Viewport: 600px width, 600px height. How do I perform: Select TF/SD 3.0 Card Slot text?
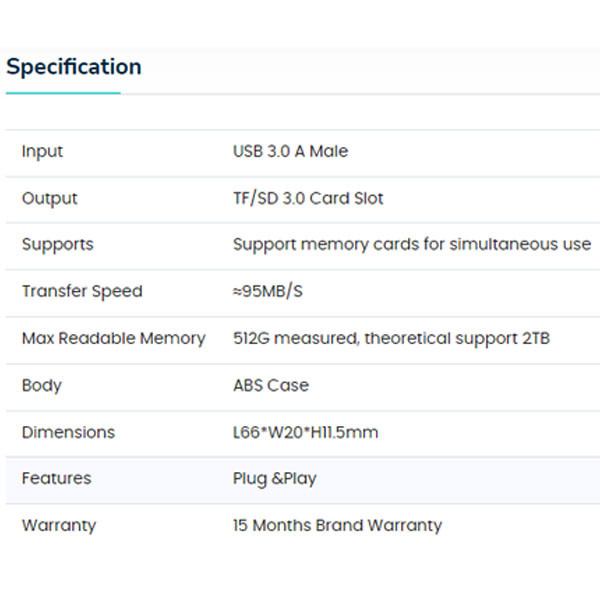click(308, 198)
